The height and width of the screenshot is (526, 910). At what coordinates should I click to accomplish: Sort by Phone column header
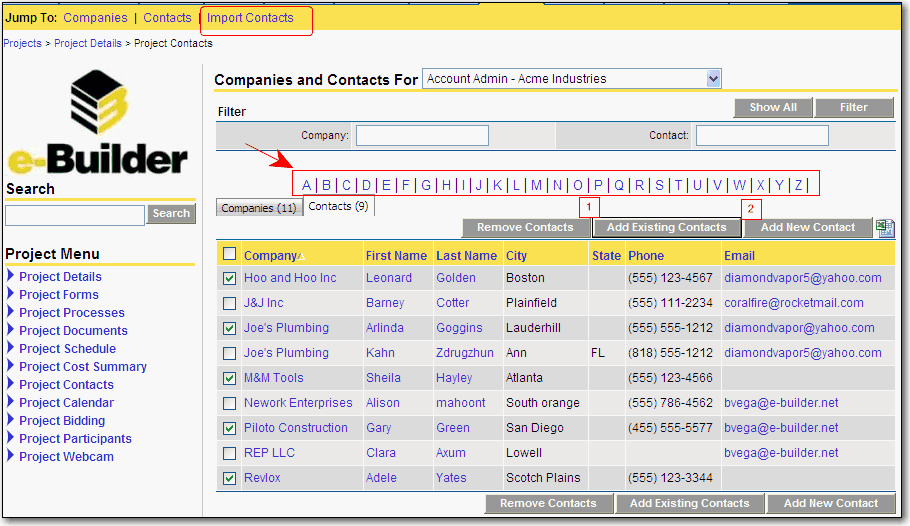click(x=646, y=255)
